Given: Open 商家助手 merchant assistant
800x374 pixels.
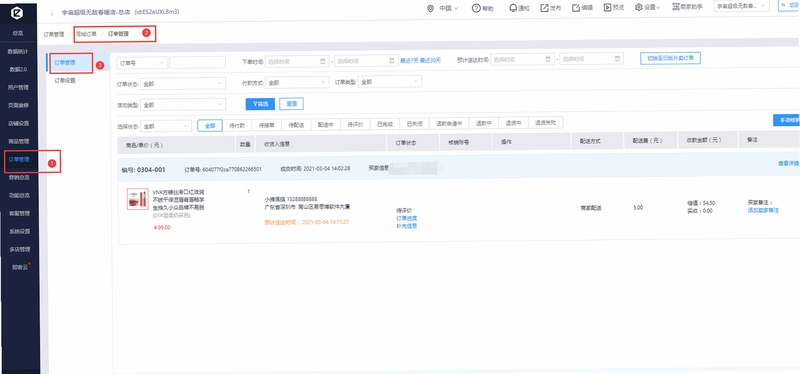Looking at the screenshot, I should pyautogui.click(x=688, y=7).
